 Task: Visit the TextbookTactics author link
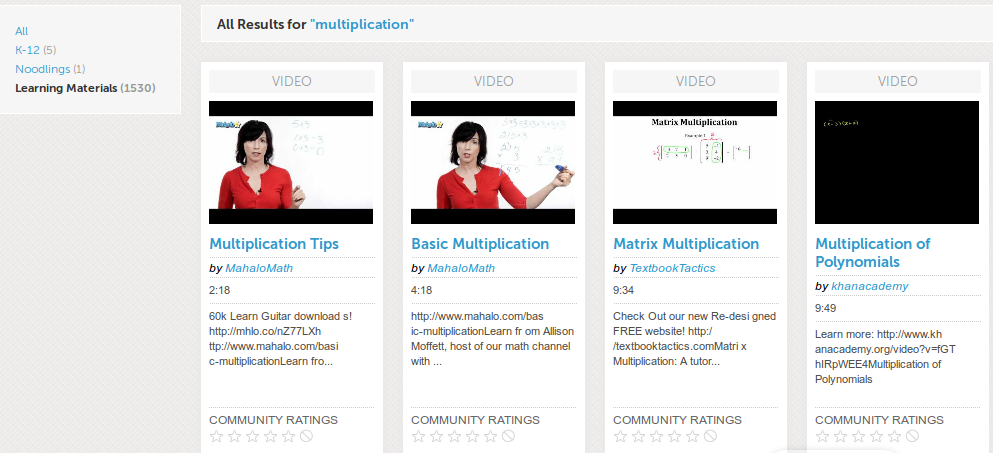673,268
